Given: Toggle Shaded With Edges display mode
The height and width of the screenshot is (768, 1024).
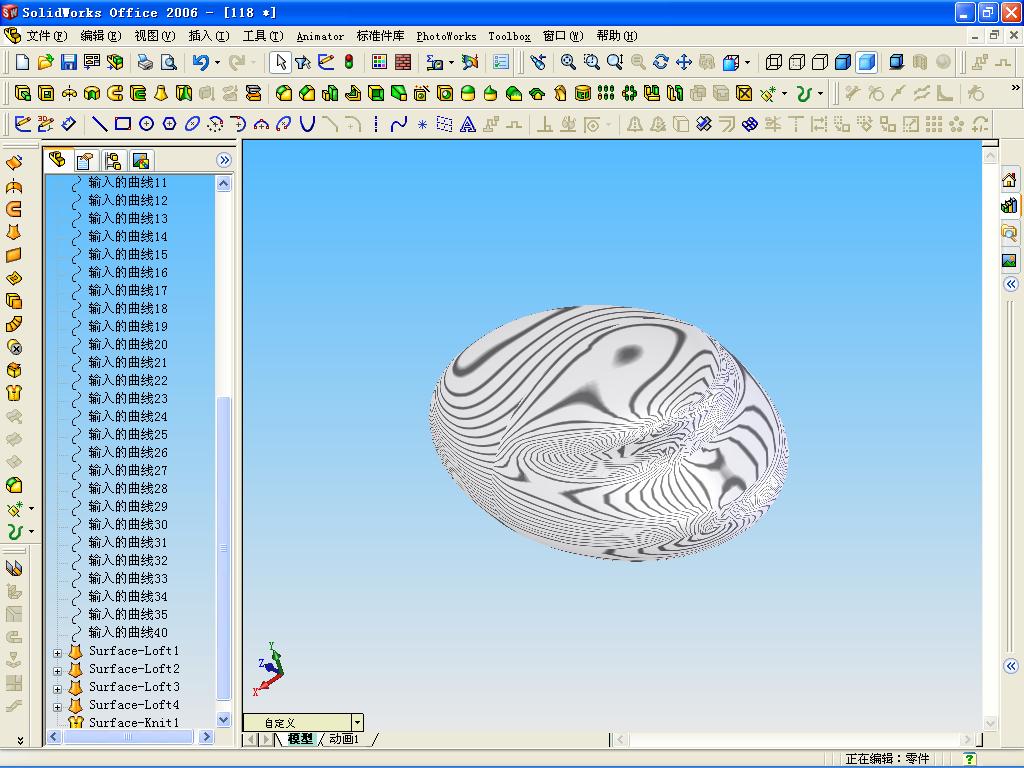Looking at the screenshot, I should (843, 62).
